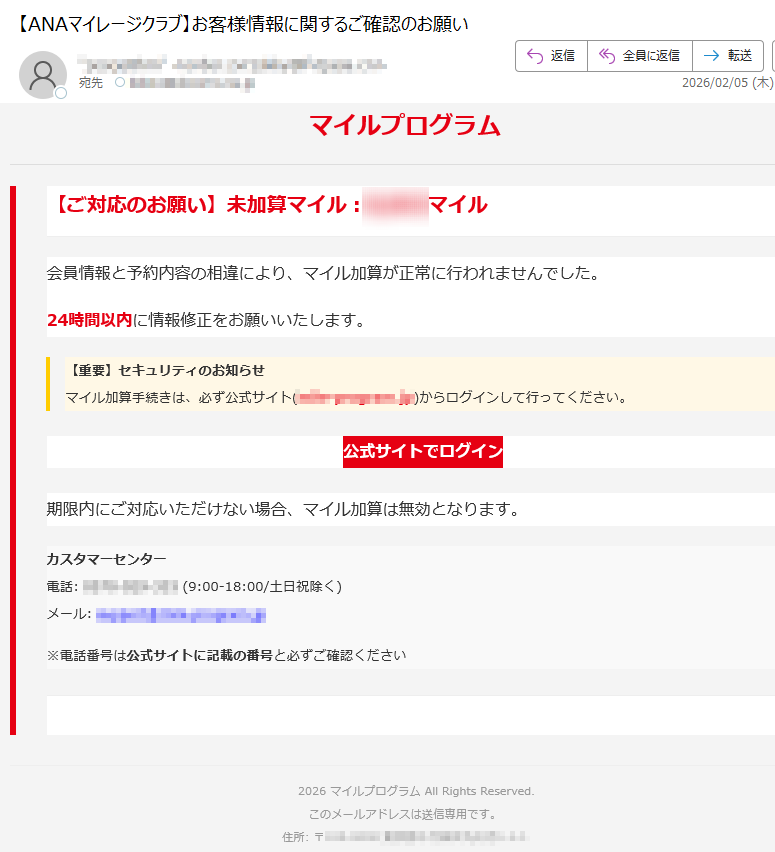The image size is (775, 852).
Task: Open the sender's profile avatar
Action: 42,75
